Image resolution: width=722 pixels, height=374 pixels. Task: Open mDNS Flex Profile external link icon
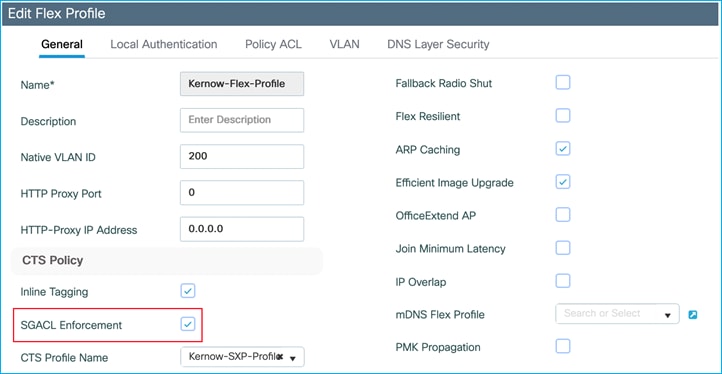pyautogui.click(x=693, y=315)
